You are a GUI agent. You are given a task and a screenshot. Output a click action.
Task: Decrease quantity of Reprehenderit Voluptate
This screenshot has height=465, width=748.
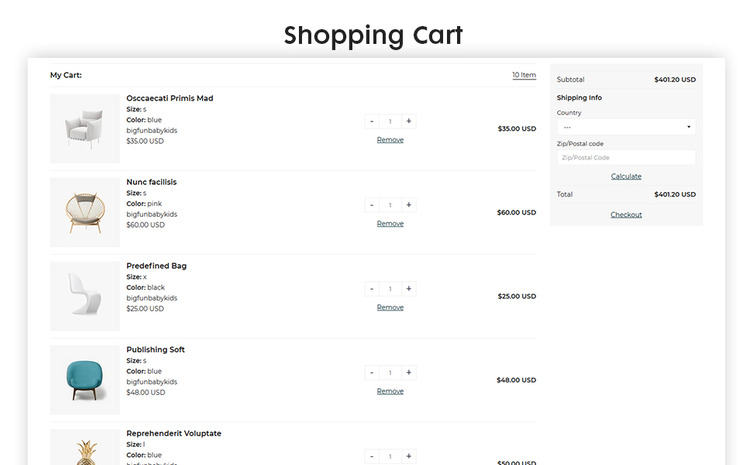click(x=372, y=456)
